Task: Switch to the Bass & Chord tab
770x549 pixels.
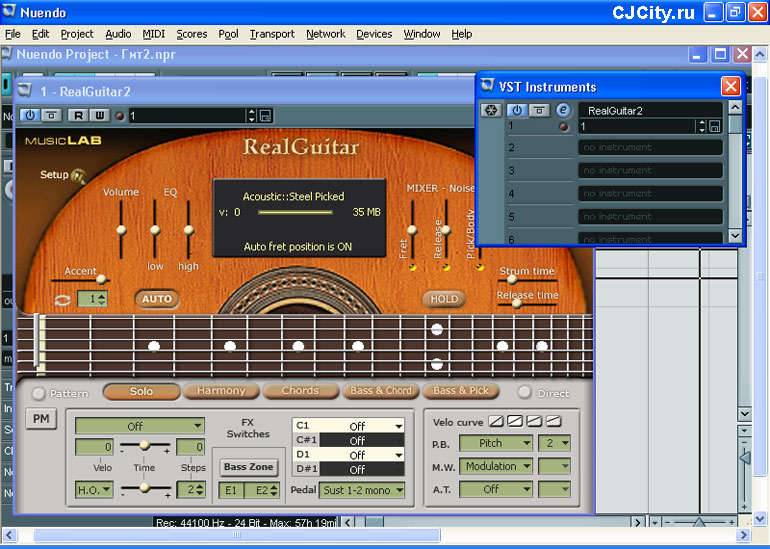Action: pyautogui.click(x=381, y=391)
